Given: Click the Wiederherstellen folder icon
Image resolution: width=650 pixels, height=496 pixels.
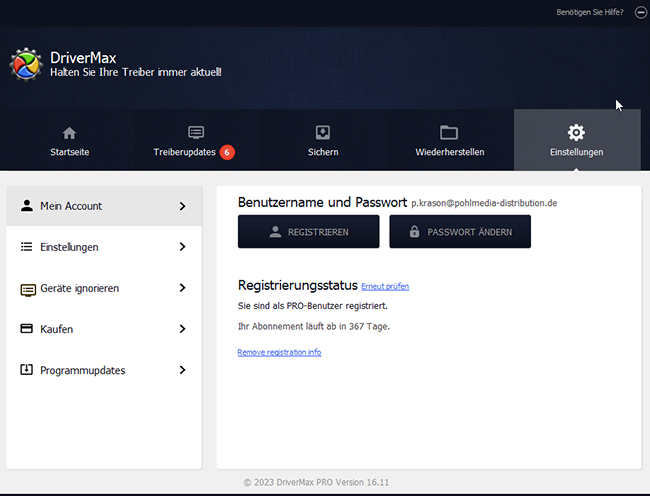Looking at the screenshot, I should pyautogui.click(x=449, y=133).
